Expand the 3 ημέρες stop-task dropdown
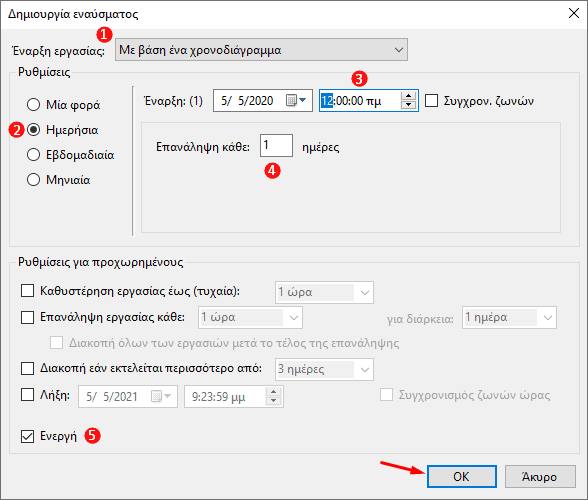The width and height of the screenshot is (588, 500). pyautogui.click(x=324, y=369)
